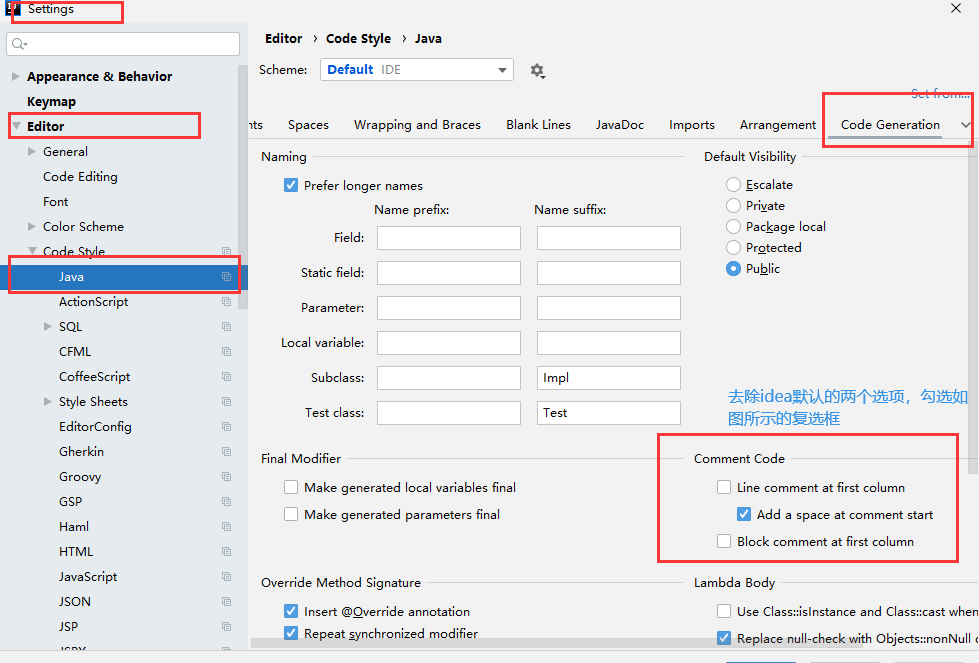Enable Use Class::isInstance and Class::cast option
Image resolution: width=979 pixels, height=663 pixels.
[x=724, y=611]
